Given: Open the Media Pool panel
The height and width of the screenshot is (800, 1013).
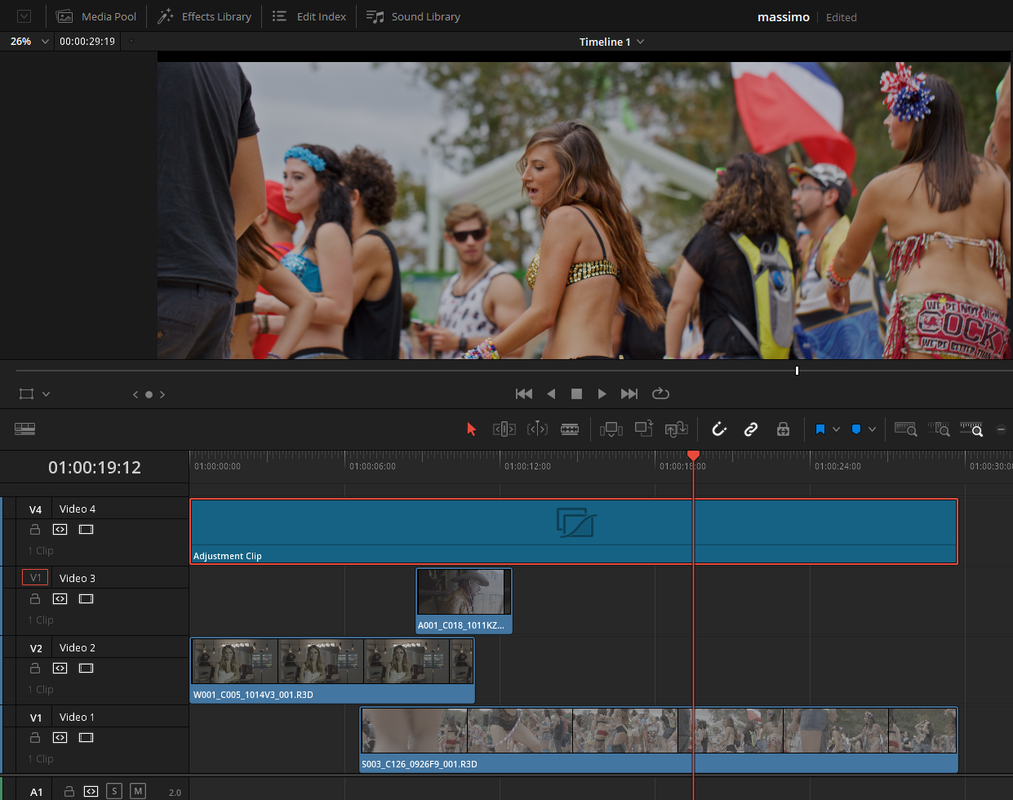Looking at the screenshot, I should pos(96,16).
